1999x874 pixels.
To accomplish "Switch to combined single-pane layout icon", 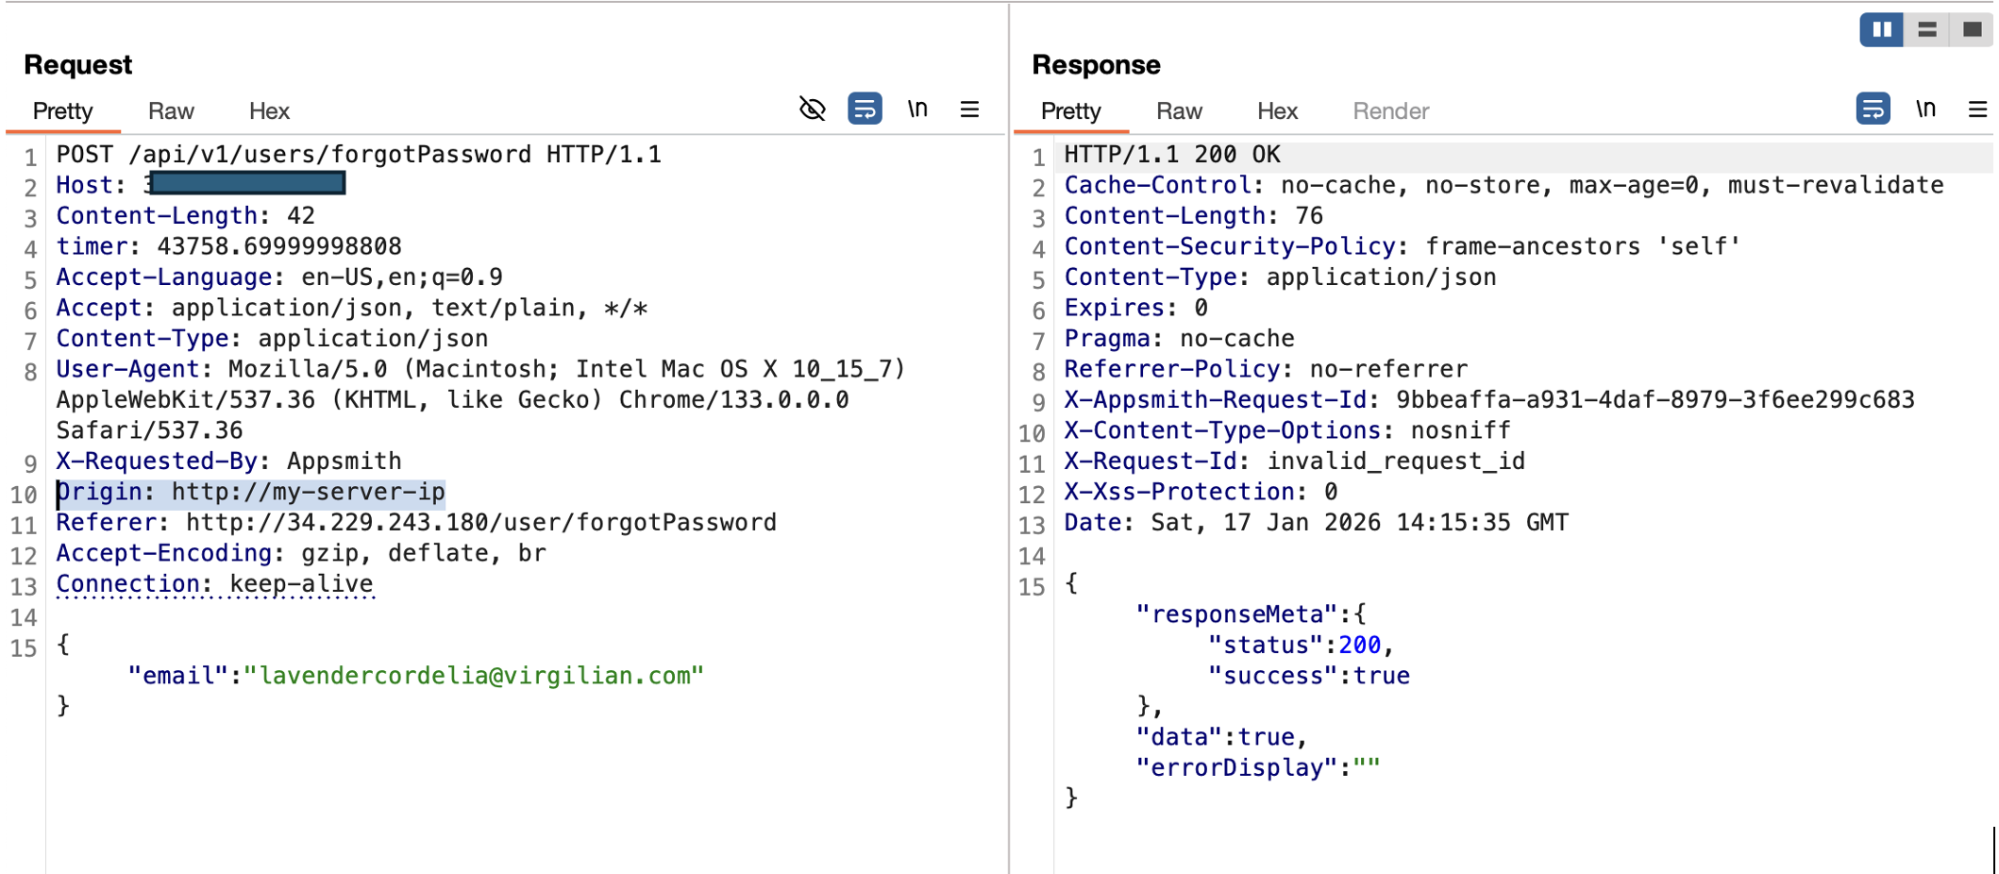I will coord(1972,30).
